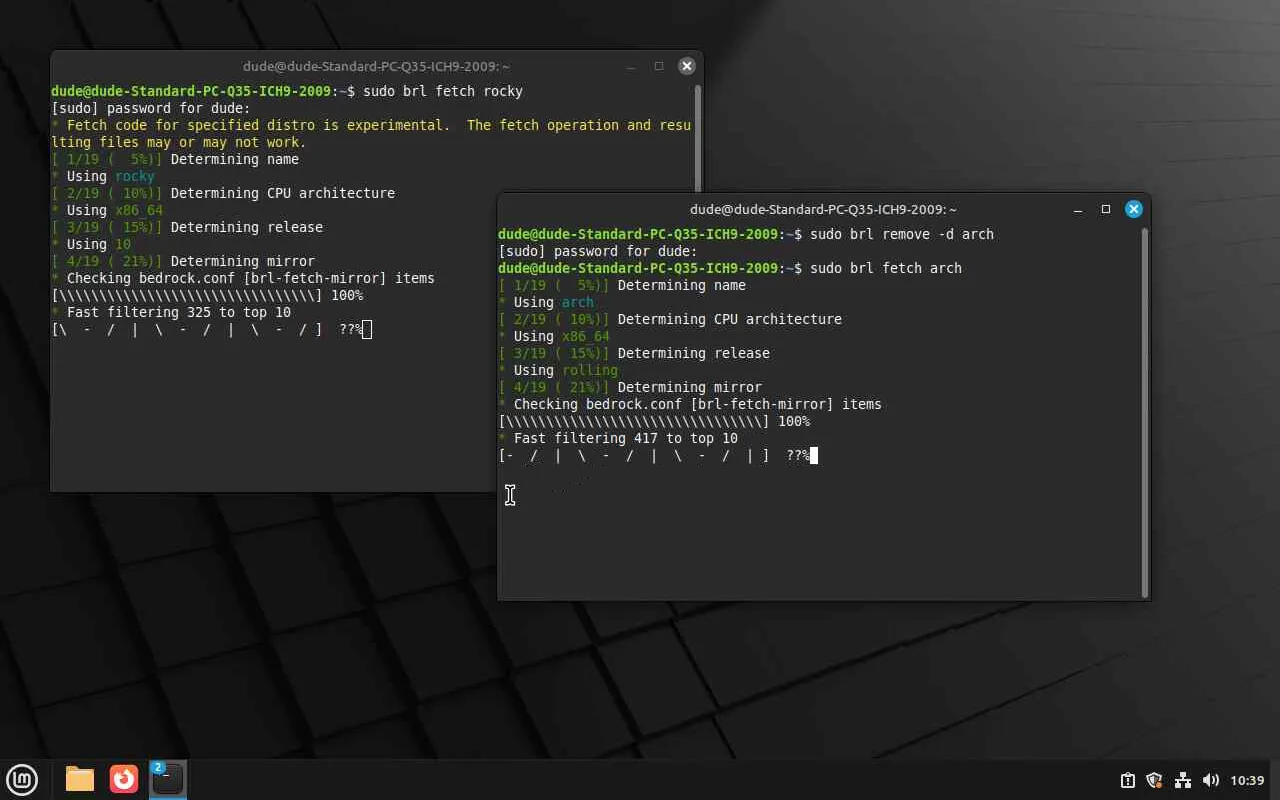Open the network connections tray icon
The image size is (1280, 800).
(x=1182, y=780)
